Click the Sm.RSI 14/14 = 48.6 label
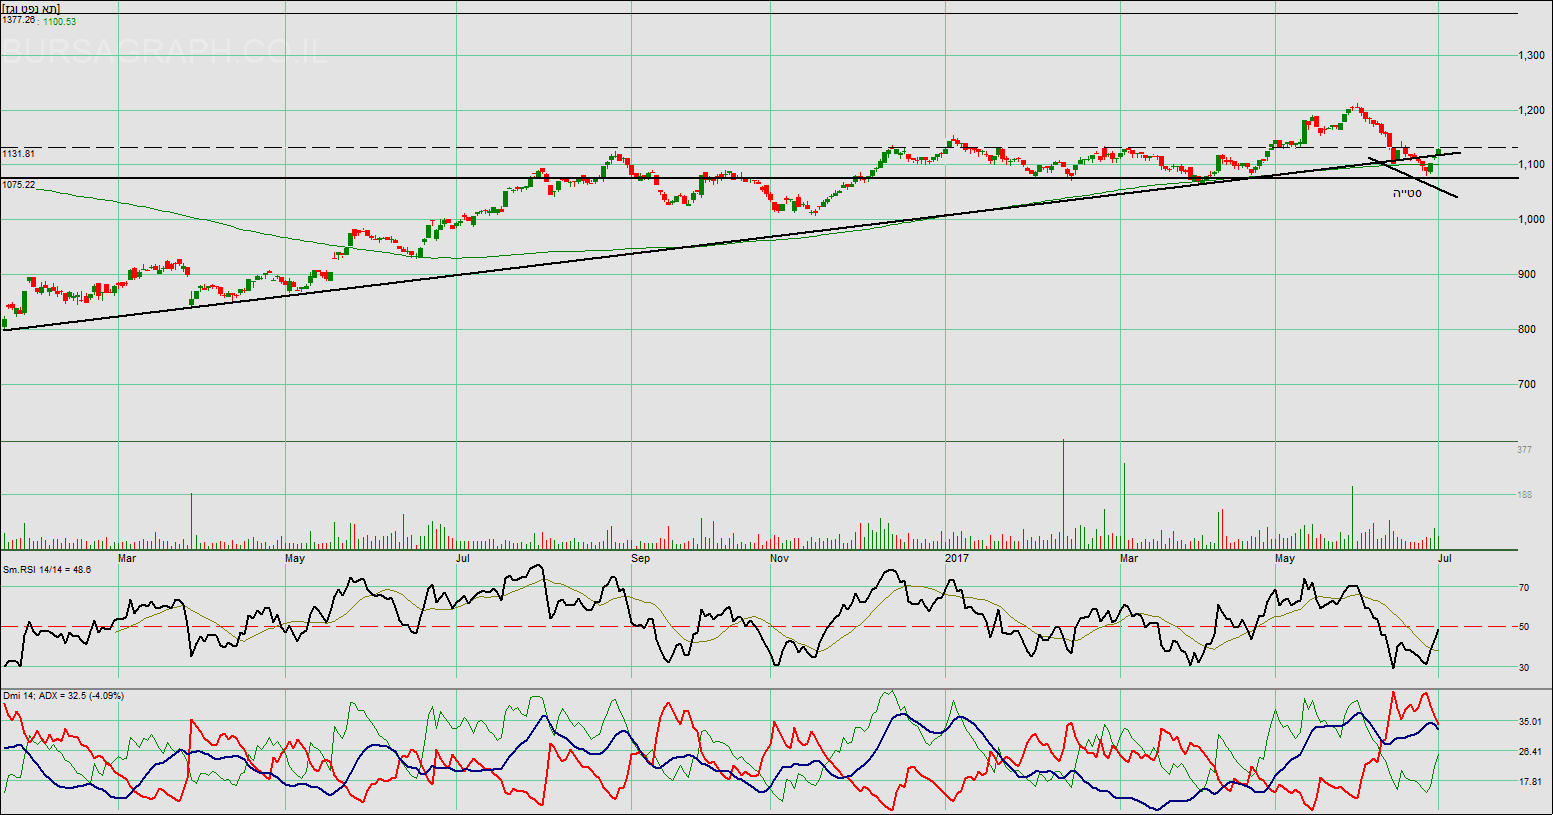Screen dimensions: 1553x815 coord(48,569)
